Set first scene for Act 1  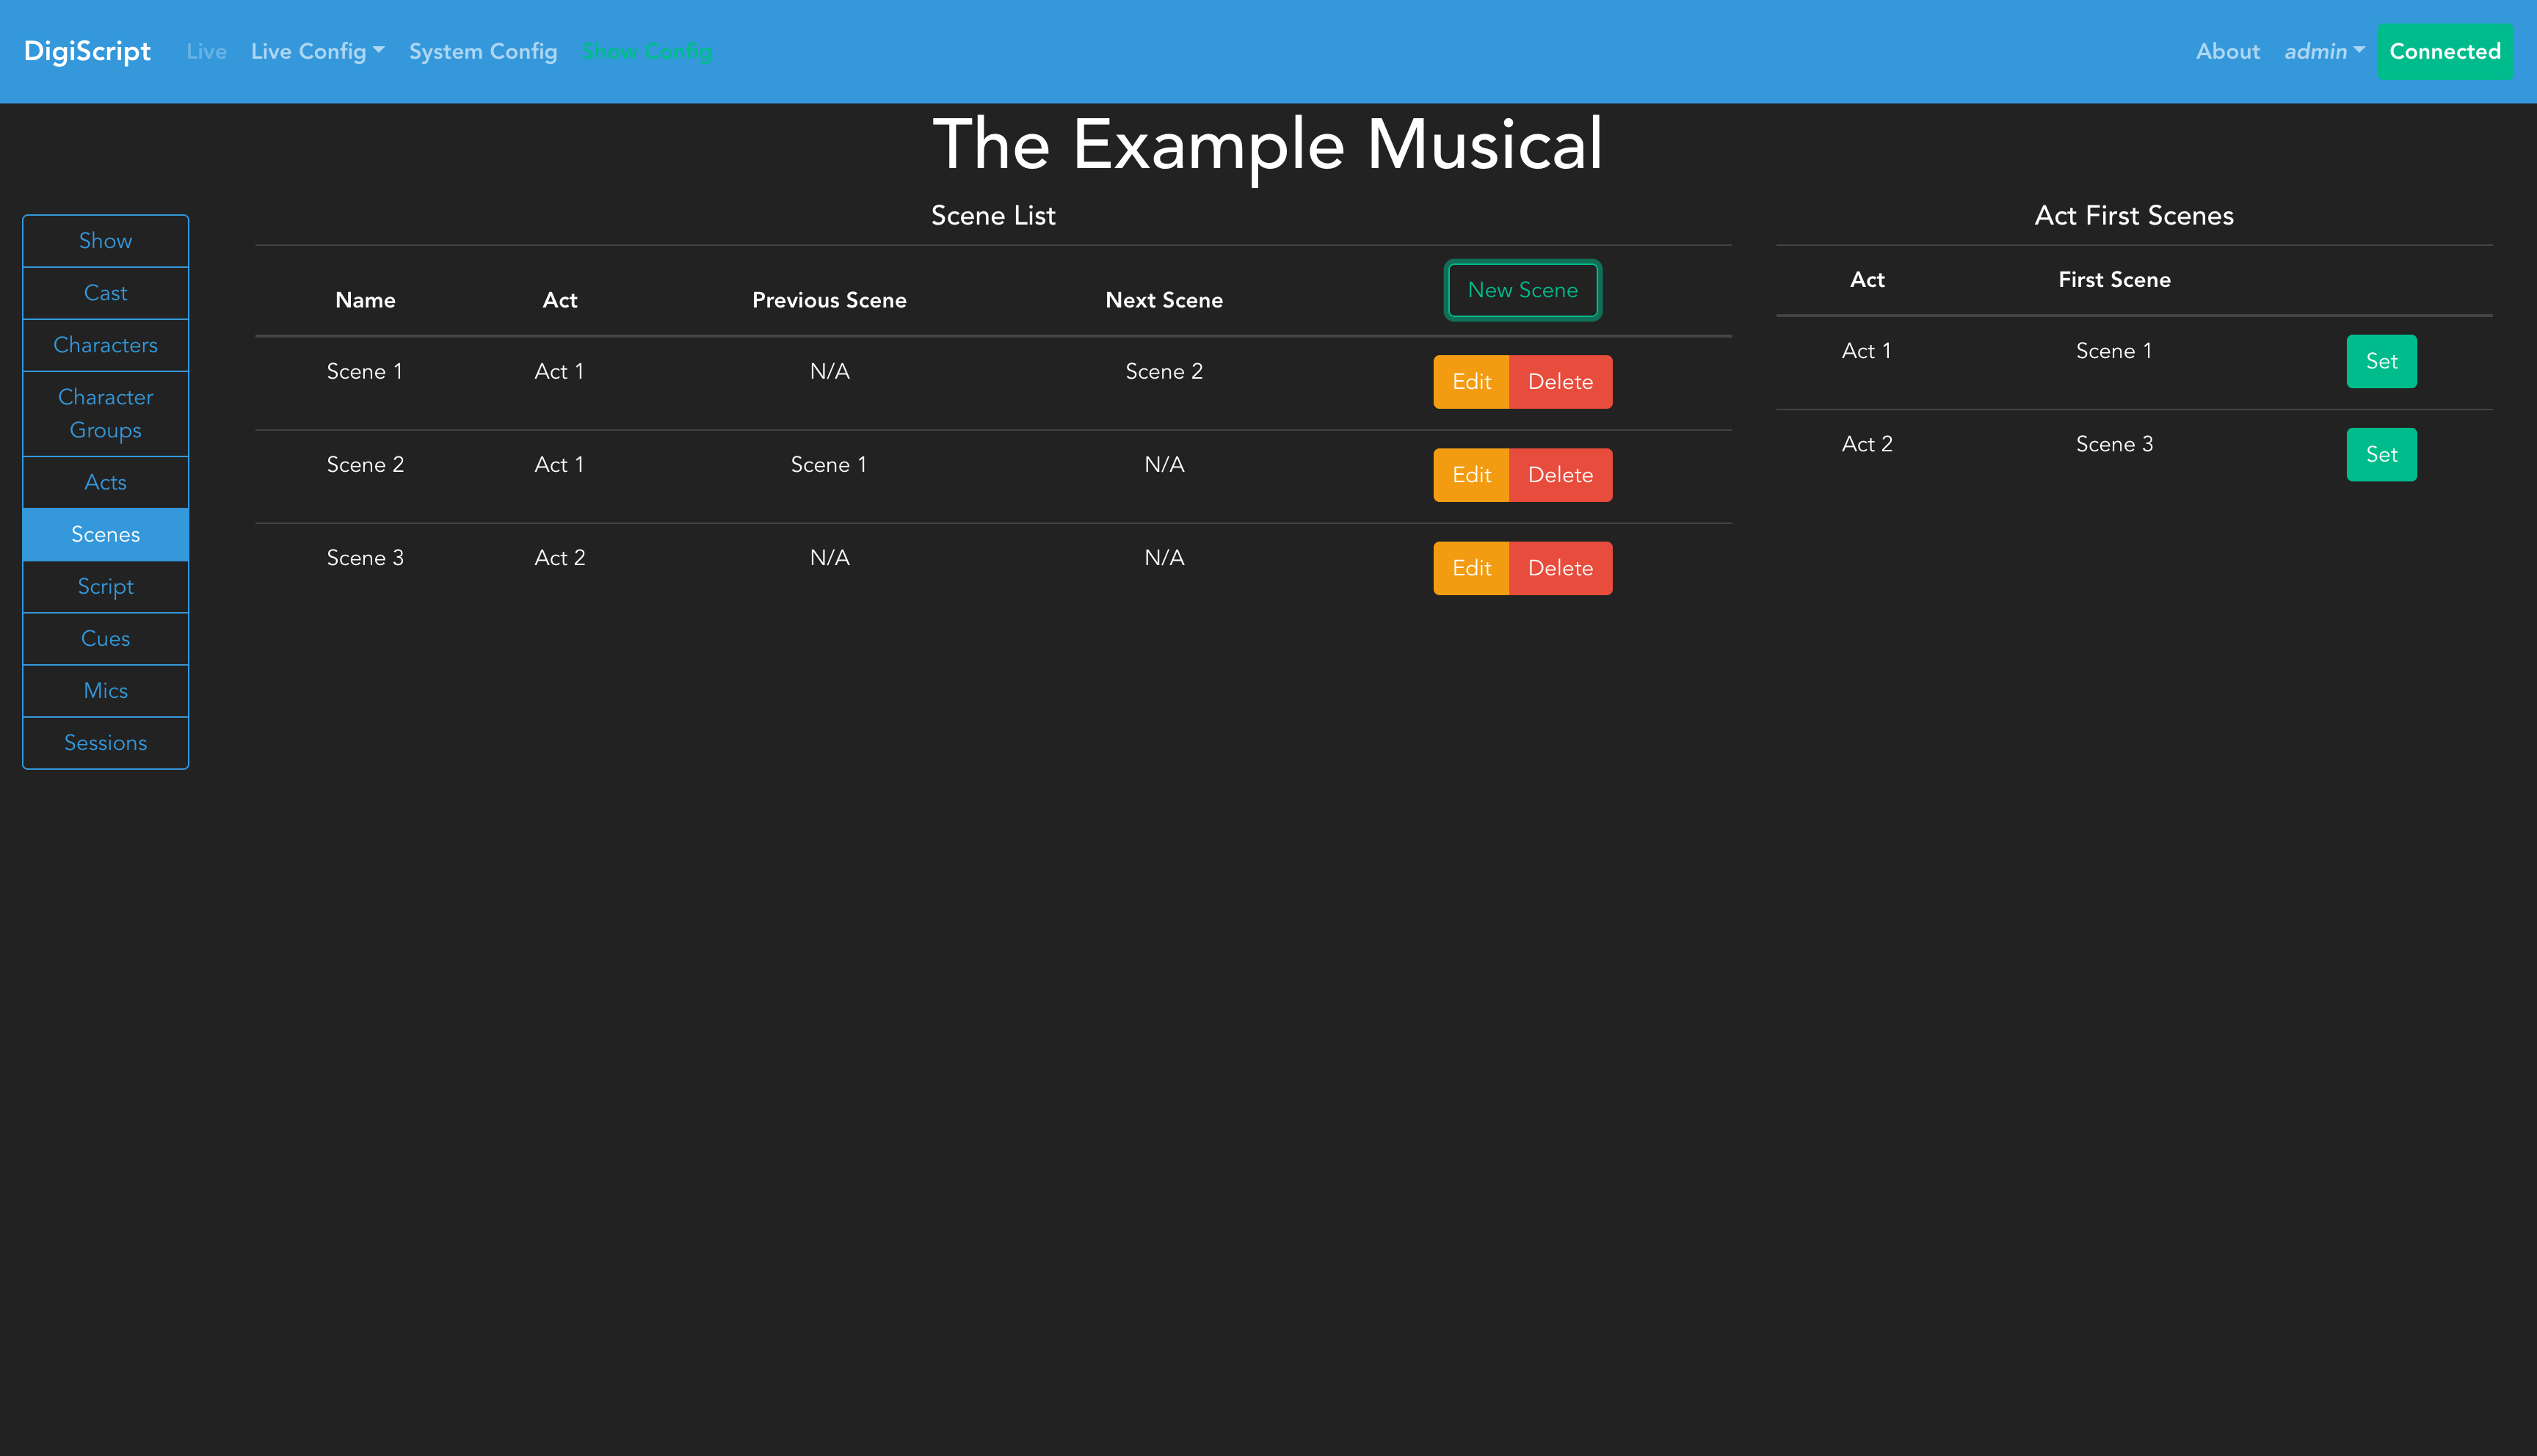(2380, 361)
